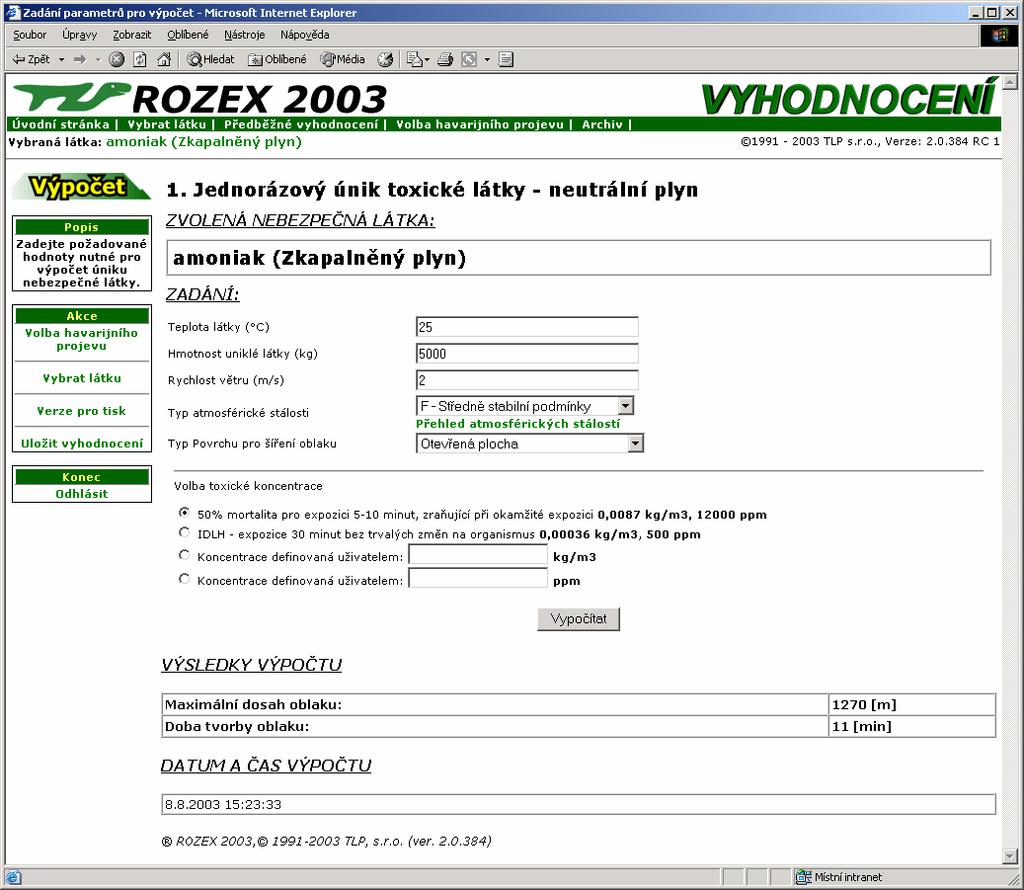Click the Odhlásit logout link

click(82, 494)
